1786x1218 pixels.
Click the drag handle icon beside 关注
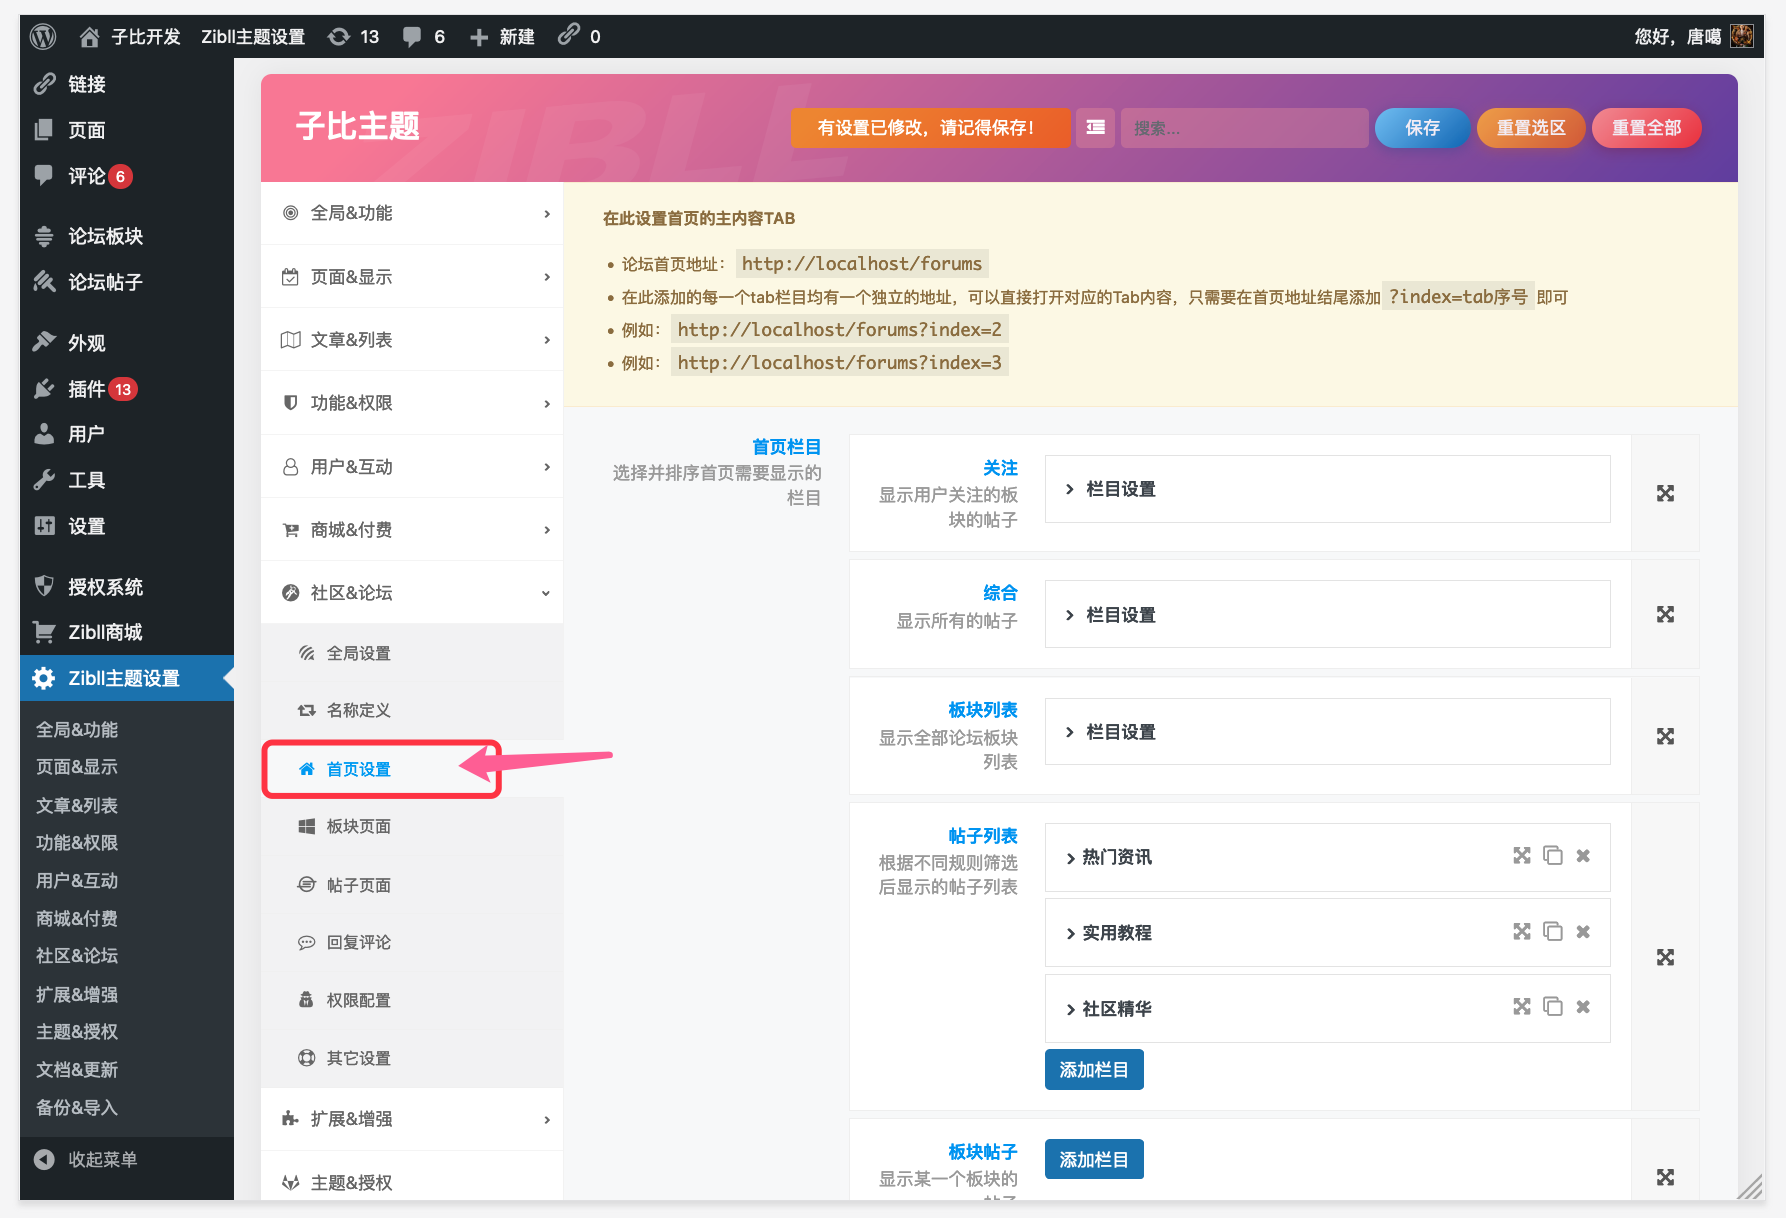pos(1664,493)
